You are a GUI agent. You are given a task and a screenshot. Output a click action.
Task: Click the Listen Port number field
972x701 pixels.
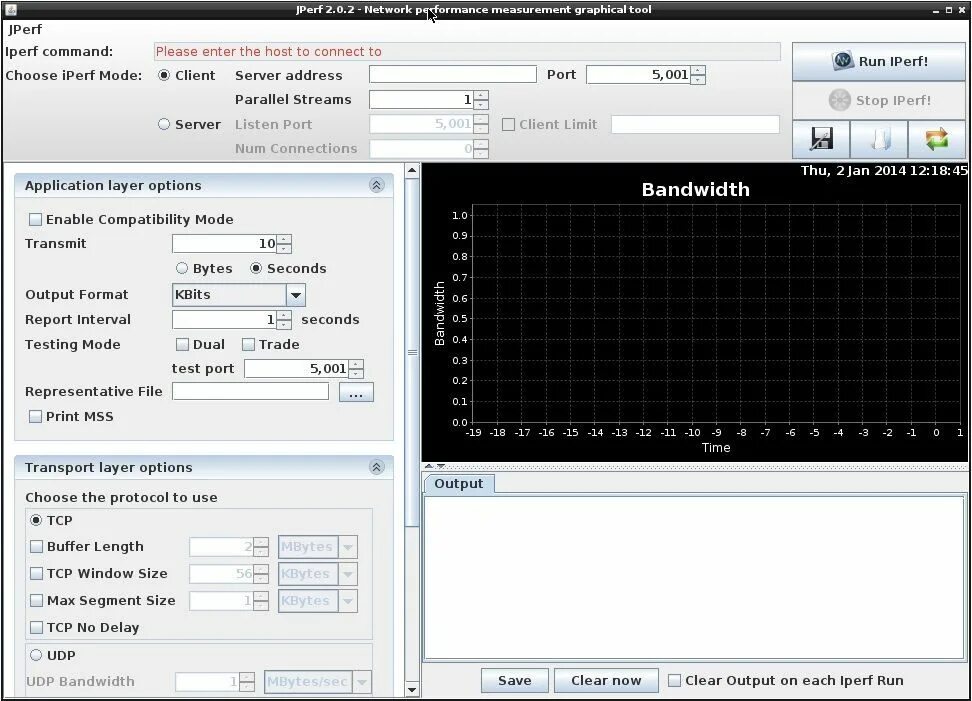(x=422, y=124)
